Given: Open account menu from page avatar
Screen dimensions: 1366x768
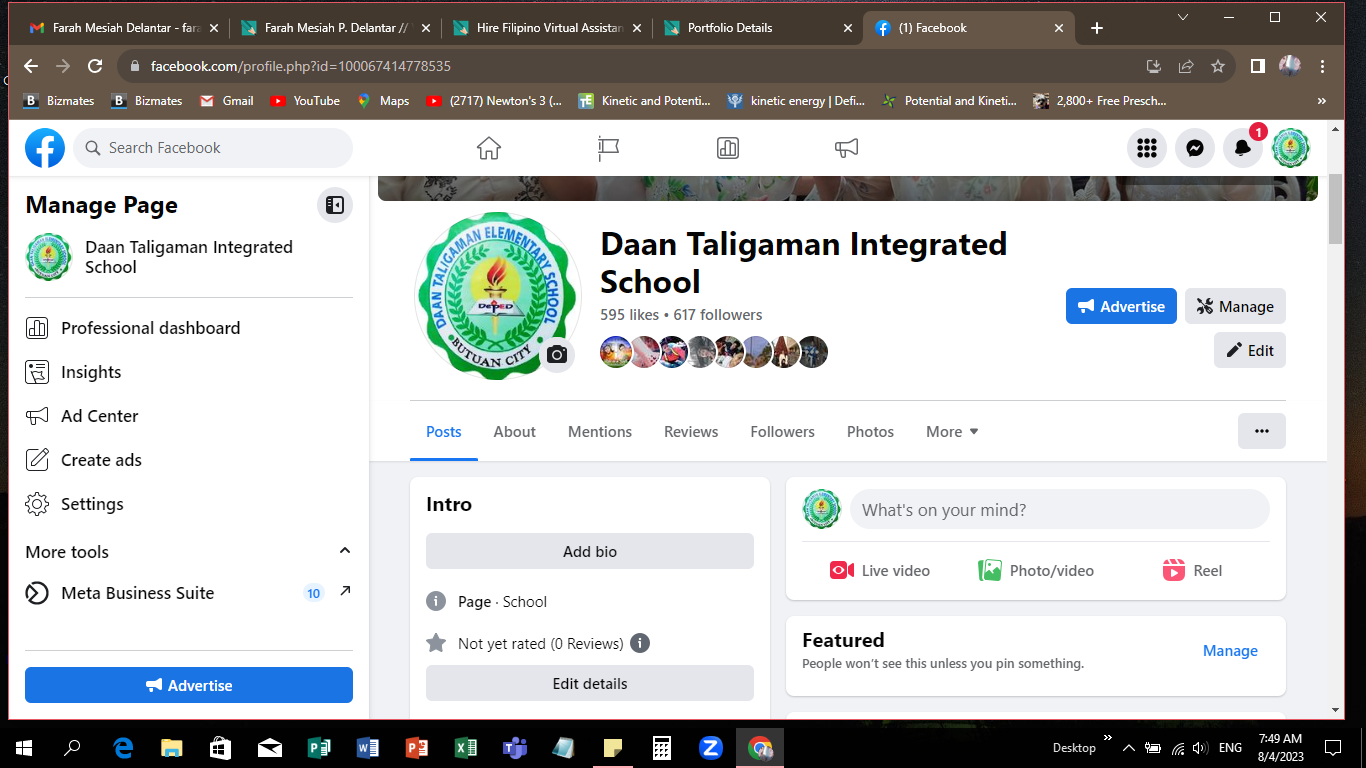Looking at the screenshot, I should click(1291, 148).
